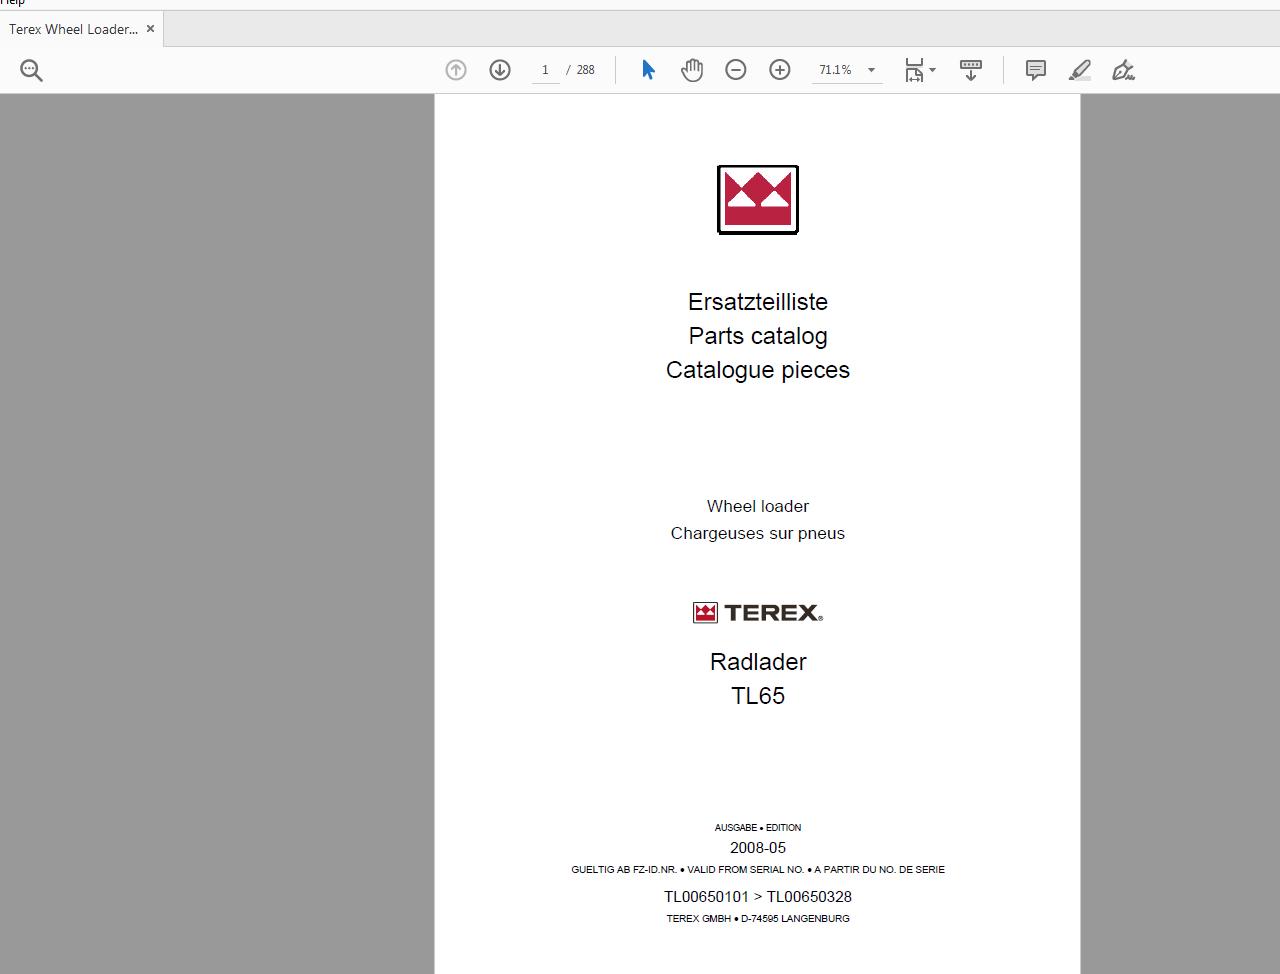This screenshot has width=1280, height=974.
Task: Click the 'Radlader' text
Action: pyautogui.click(x=758, y=662)
